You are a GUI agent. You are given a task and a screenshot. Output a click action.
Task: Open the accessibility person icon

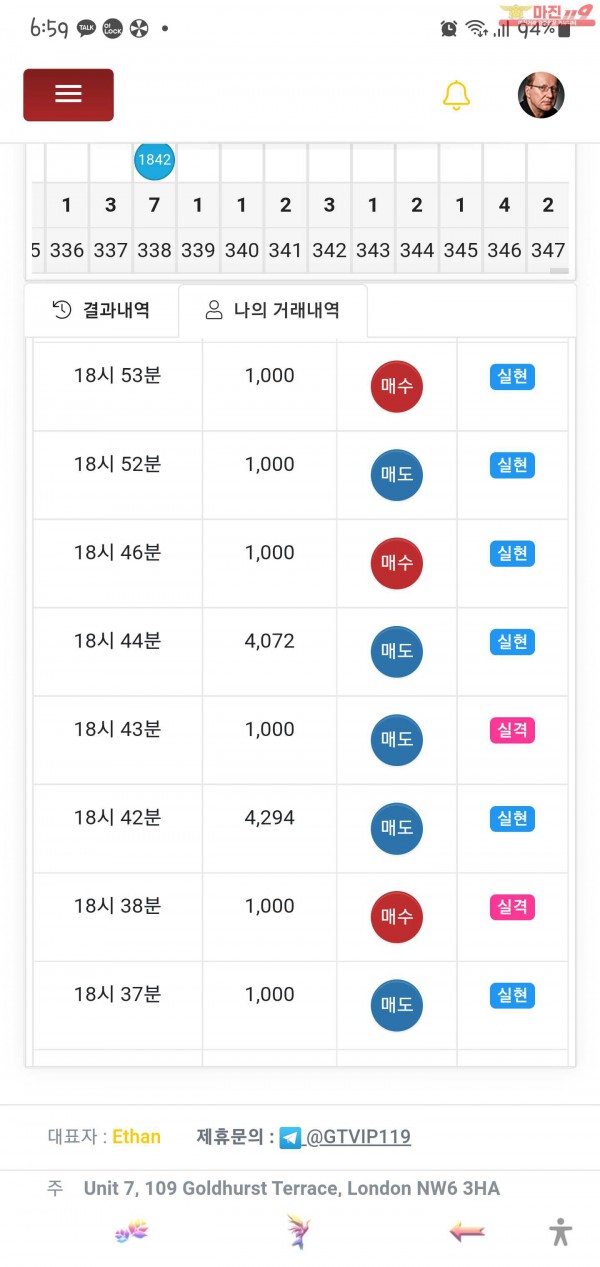click(561, 1231)
